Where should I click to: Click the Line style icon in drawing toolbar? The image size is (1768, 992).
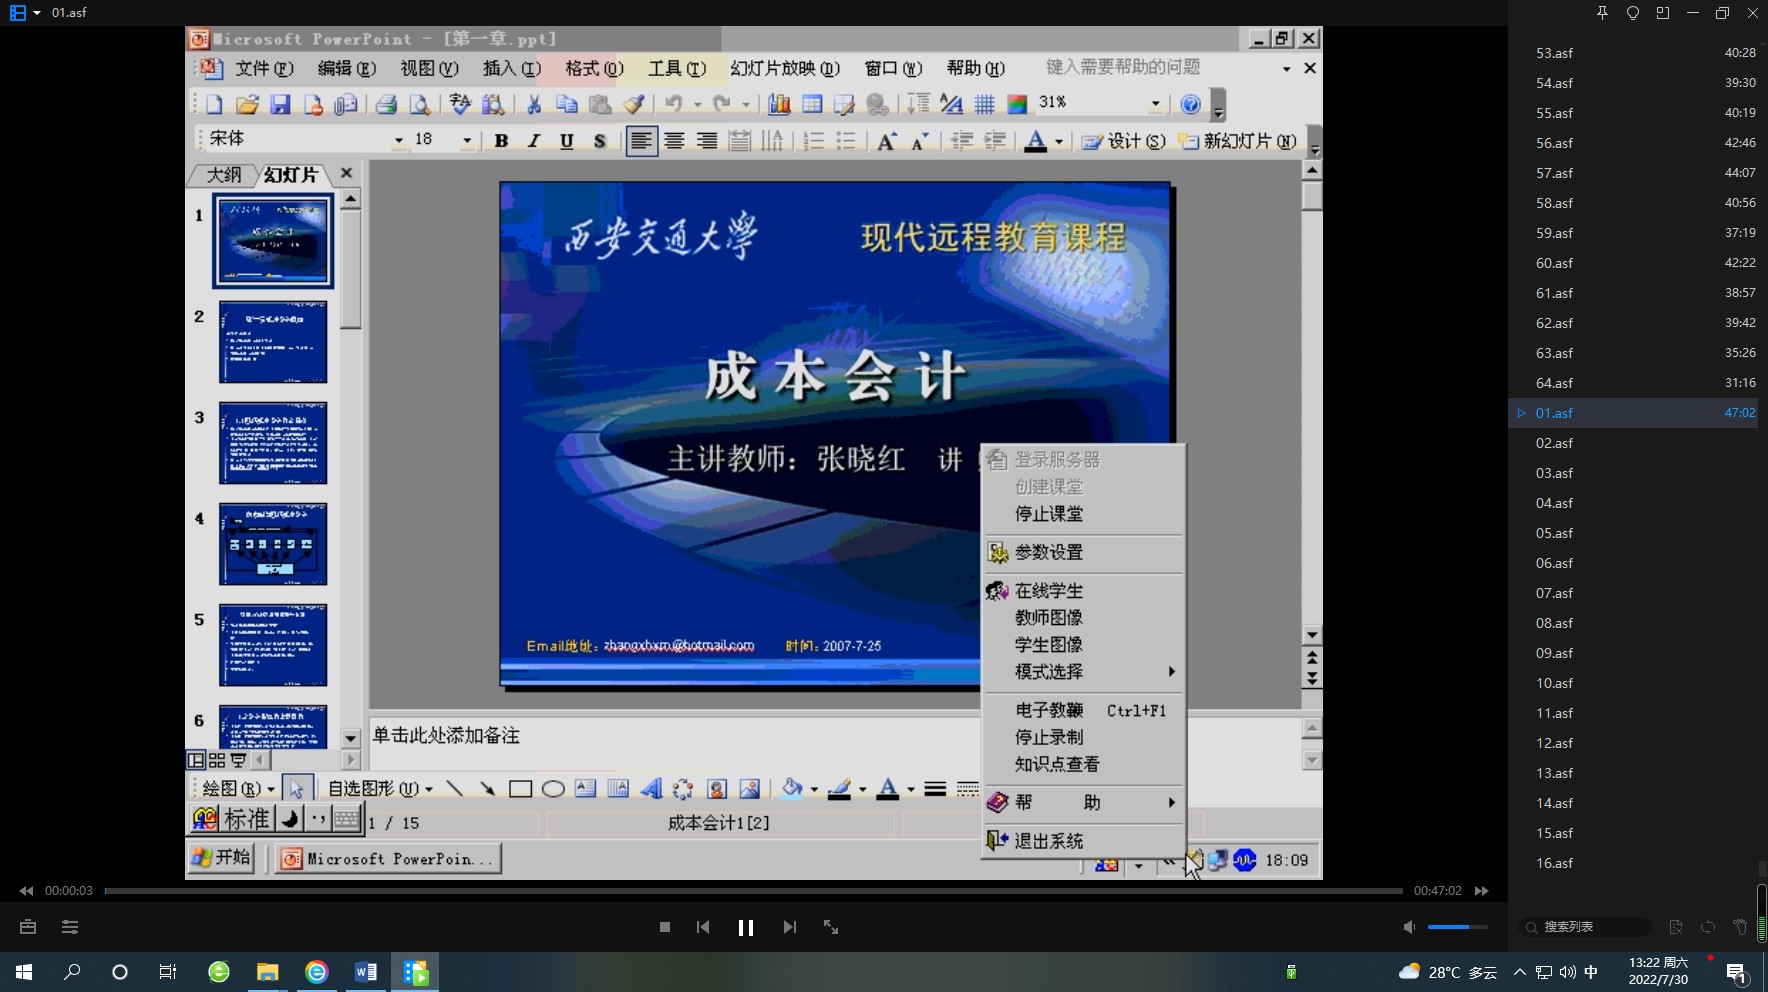[x=935, y=789]
